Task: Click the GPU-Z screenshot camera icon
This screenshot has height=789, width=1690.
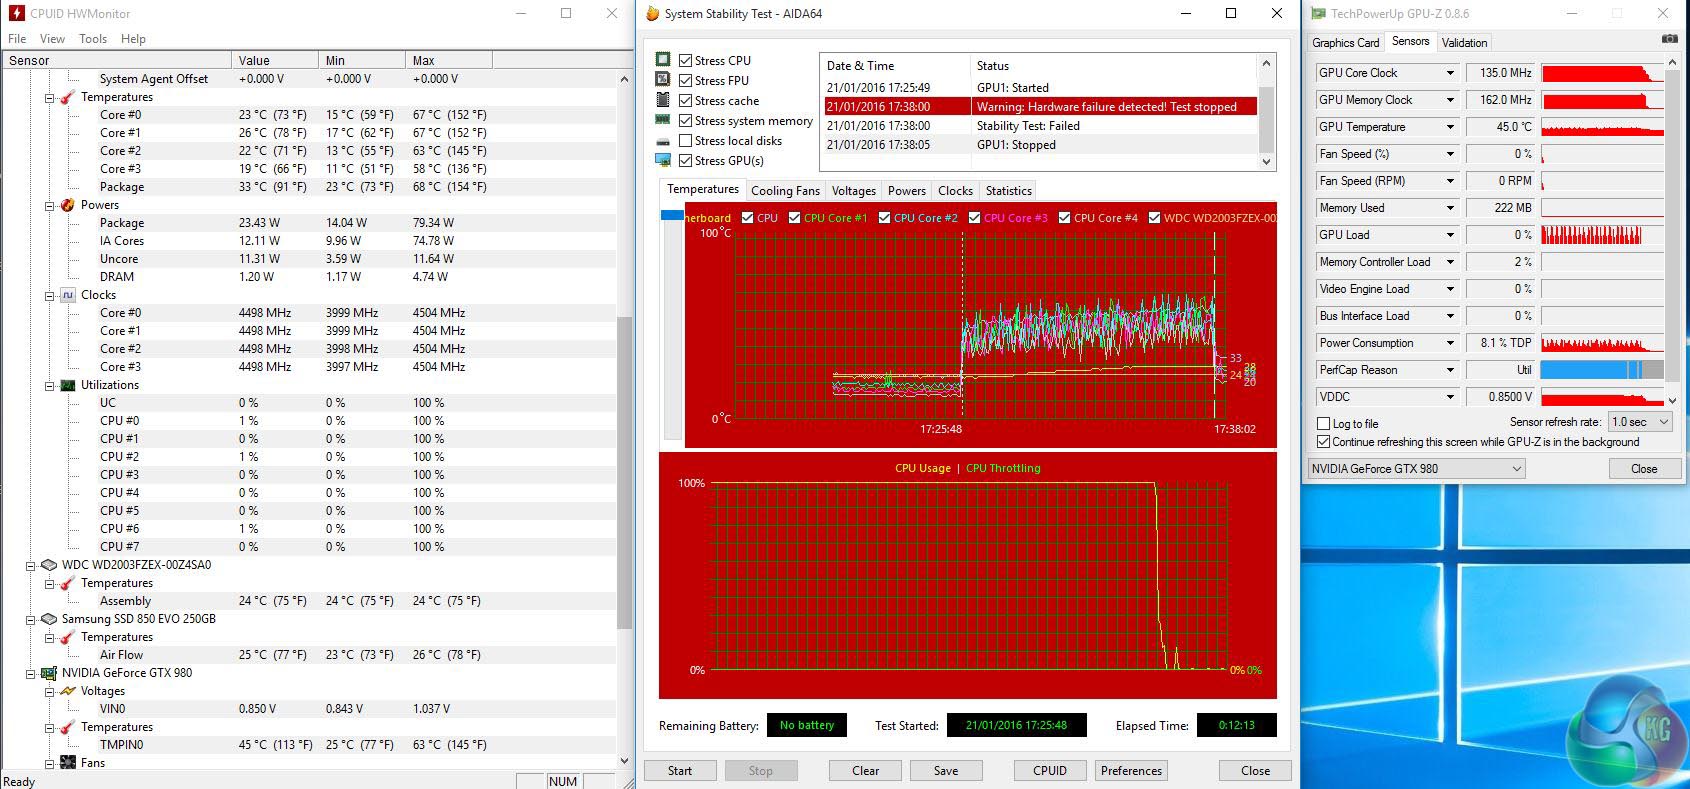Action: (x=1669, y=39)
